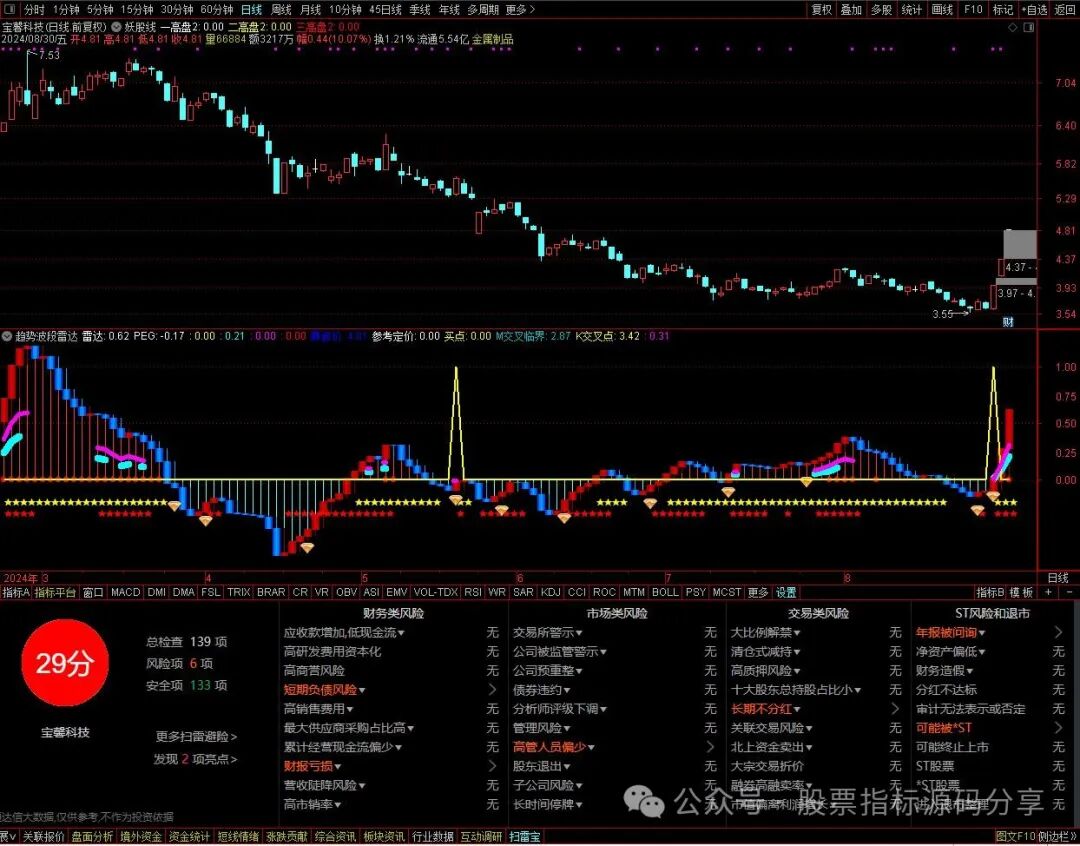This screenshot has height=846, width=1080.
Task: Open 发现 2 项亮点 link
Action: [195, 759]
